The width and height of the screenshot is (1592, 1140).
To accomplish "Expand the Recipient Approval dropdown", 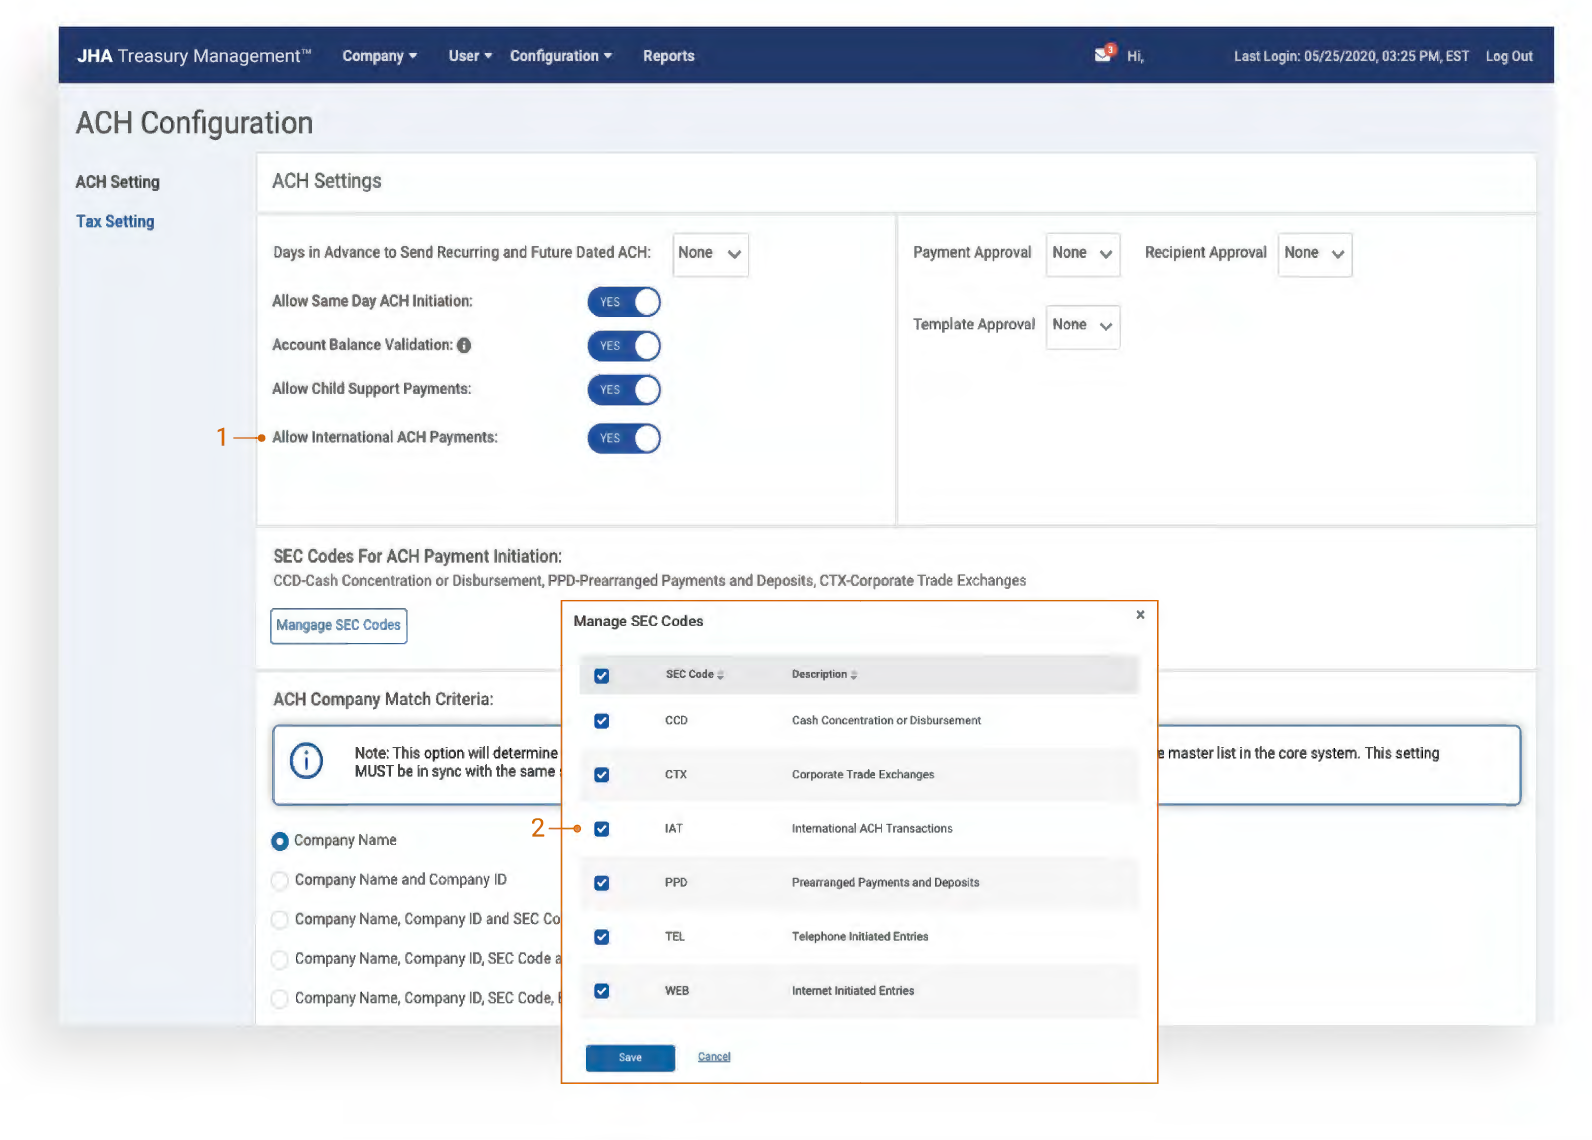I will pyautogui.click(x=1314, y=254).
